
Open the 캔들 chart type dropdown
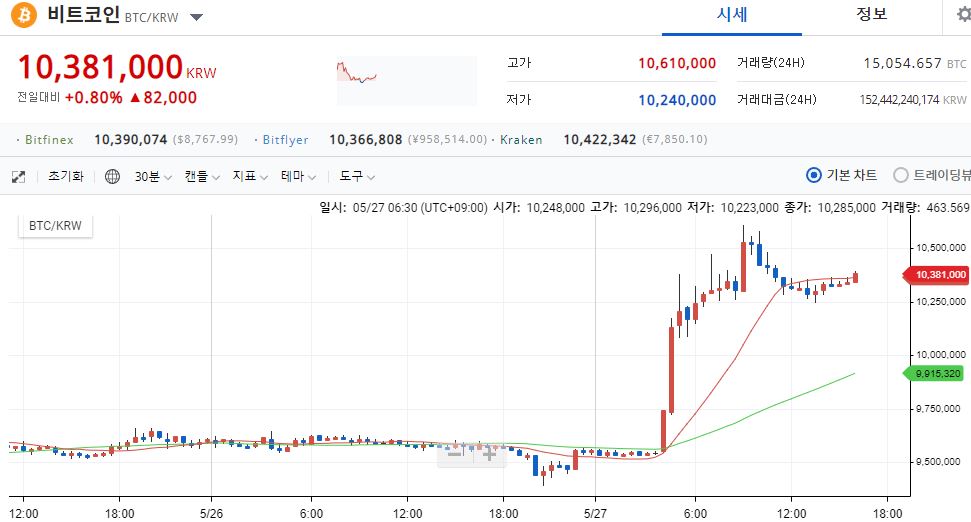202,176
